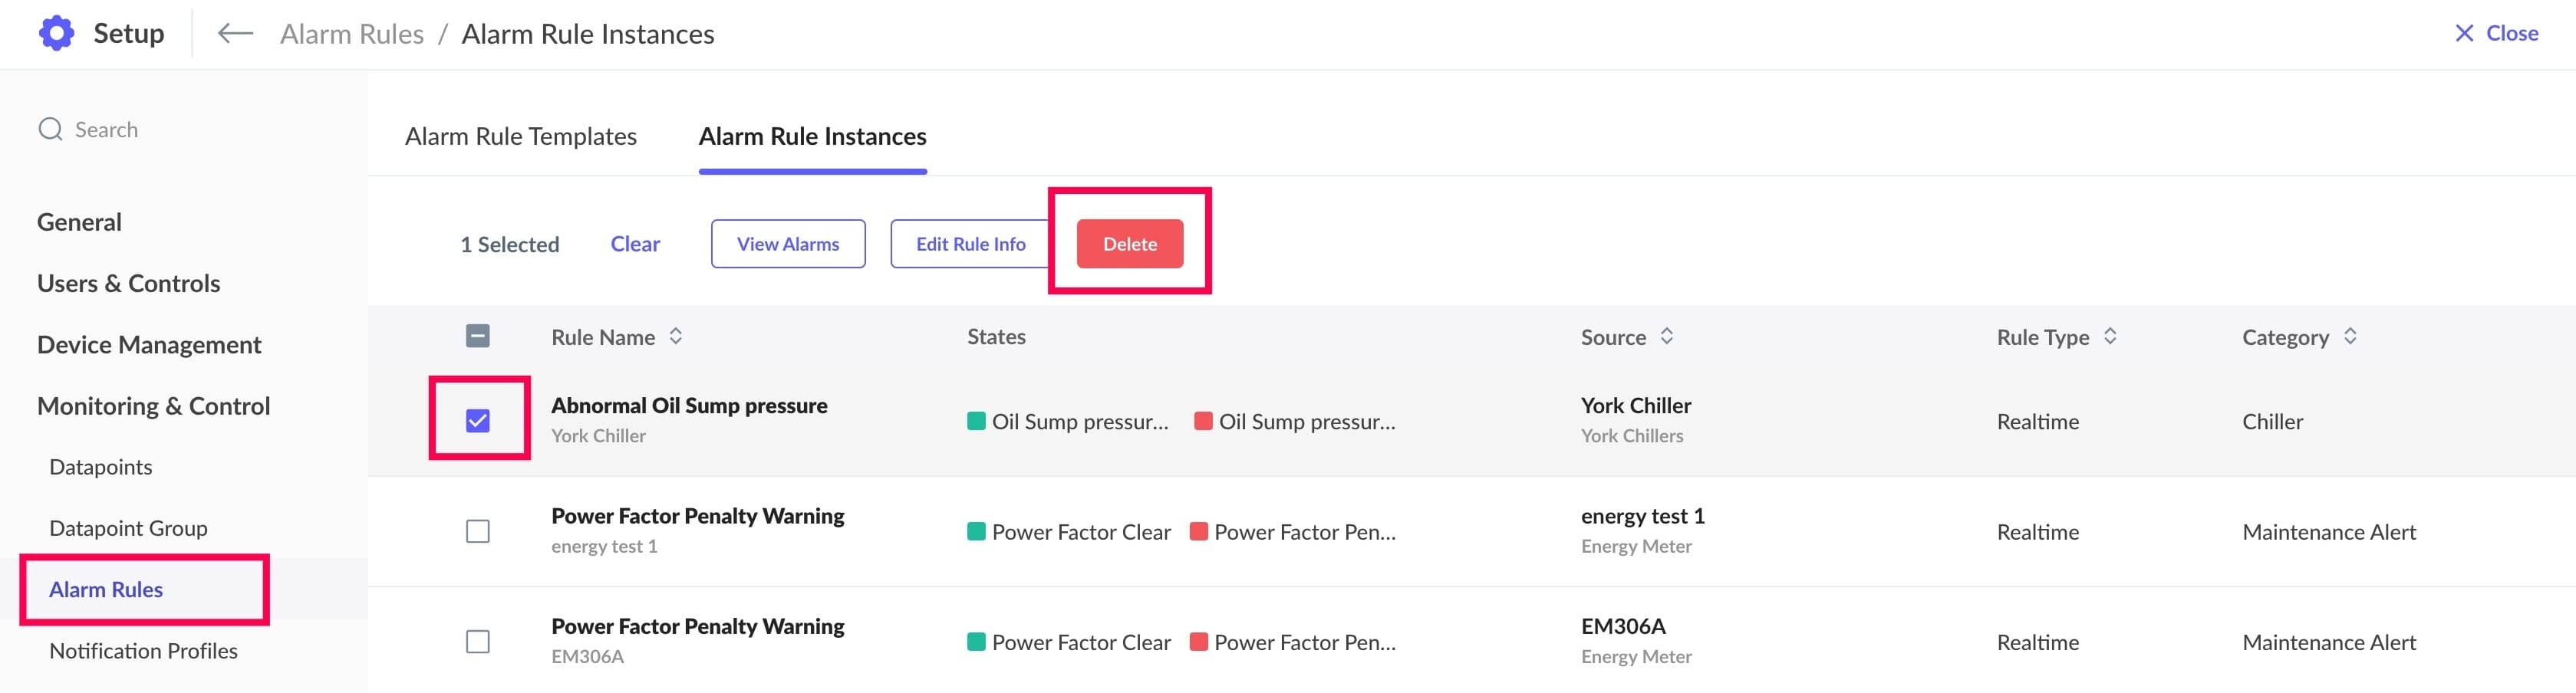This screenshot has width=2576, height=693.
Task: Sort by Source column arrows icon
Action: coord(1666,337)
